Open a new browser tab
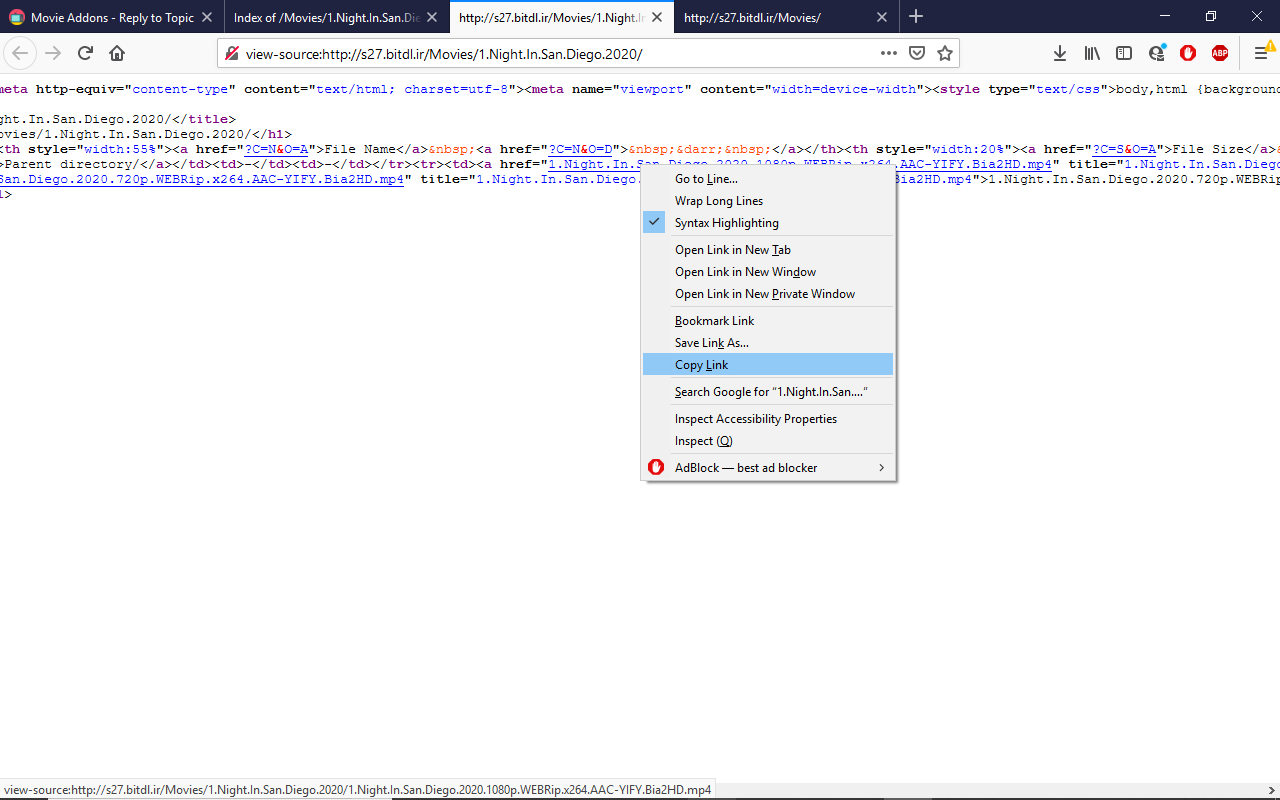This screenshot has height=800, width=1280. [916, 17]
